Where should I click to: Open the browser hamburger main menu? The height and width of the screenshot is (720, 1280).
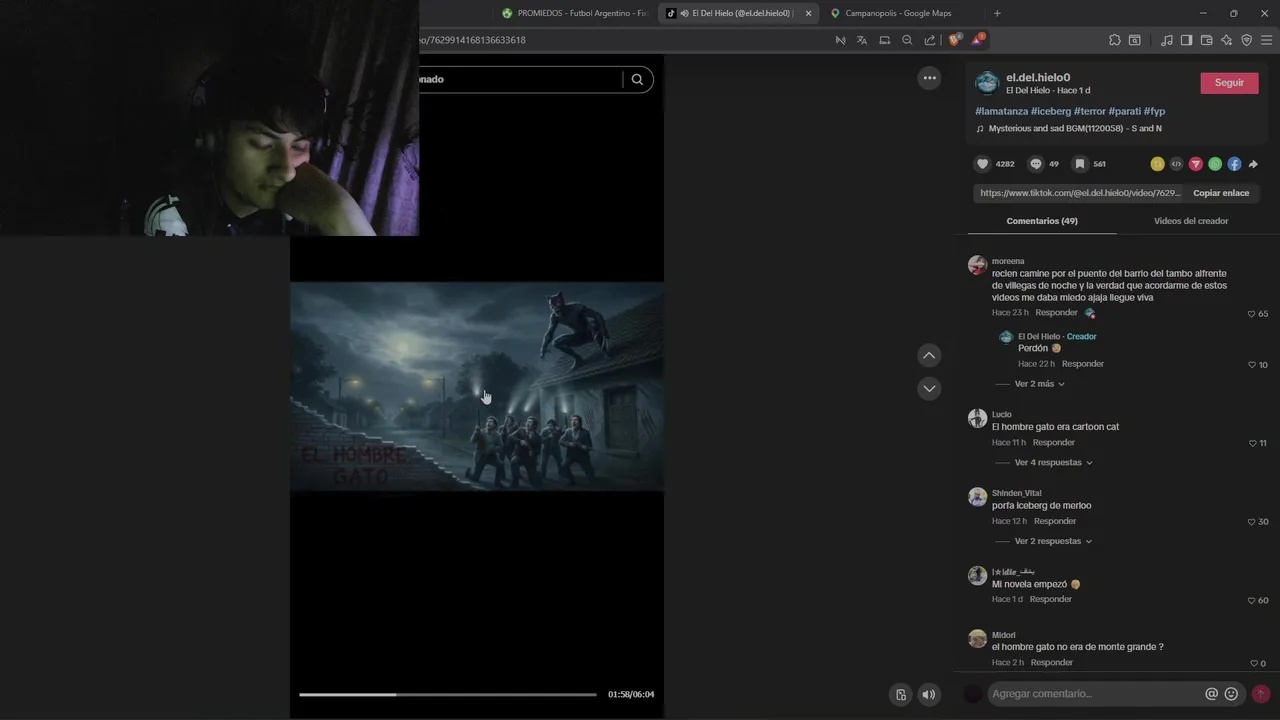tap(1267, 40)
